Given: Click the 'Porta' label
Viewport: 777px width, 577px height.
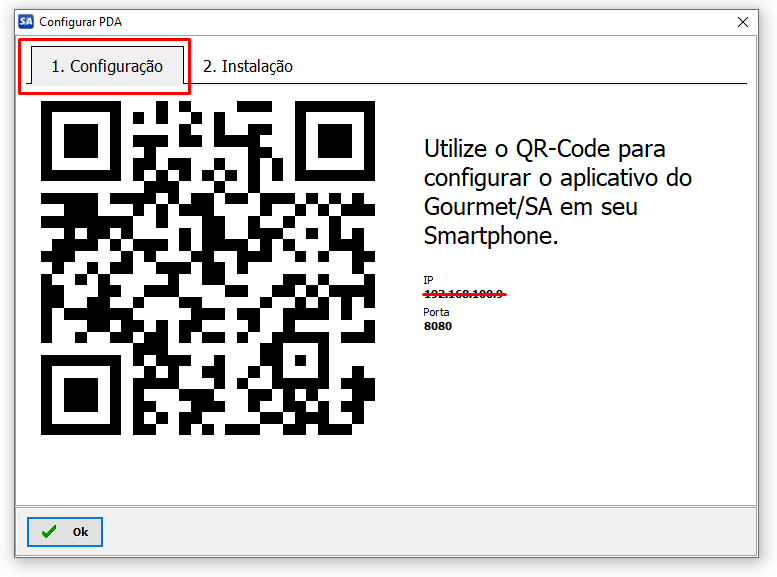Looking at the screenshot, I should click(x=436, y=312).
